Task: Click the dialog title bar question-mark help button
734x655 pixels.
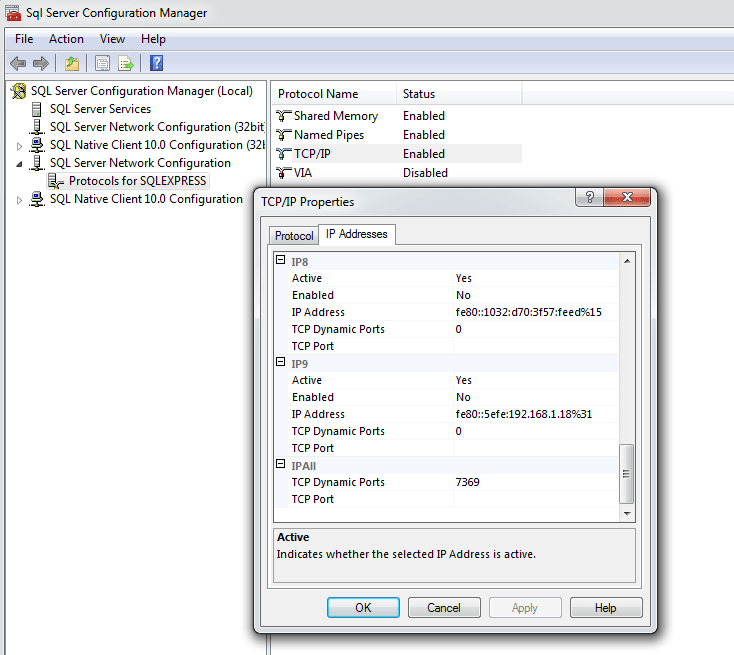Action: pos(589,197)
